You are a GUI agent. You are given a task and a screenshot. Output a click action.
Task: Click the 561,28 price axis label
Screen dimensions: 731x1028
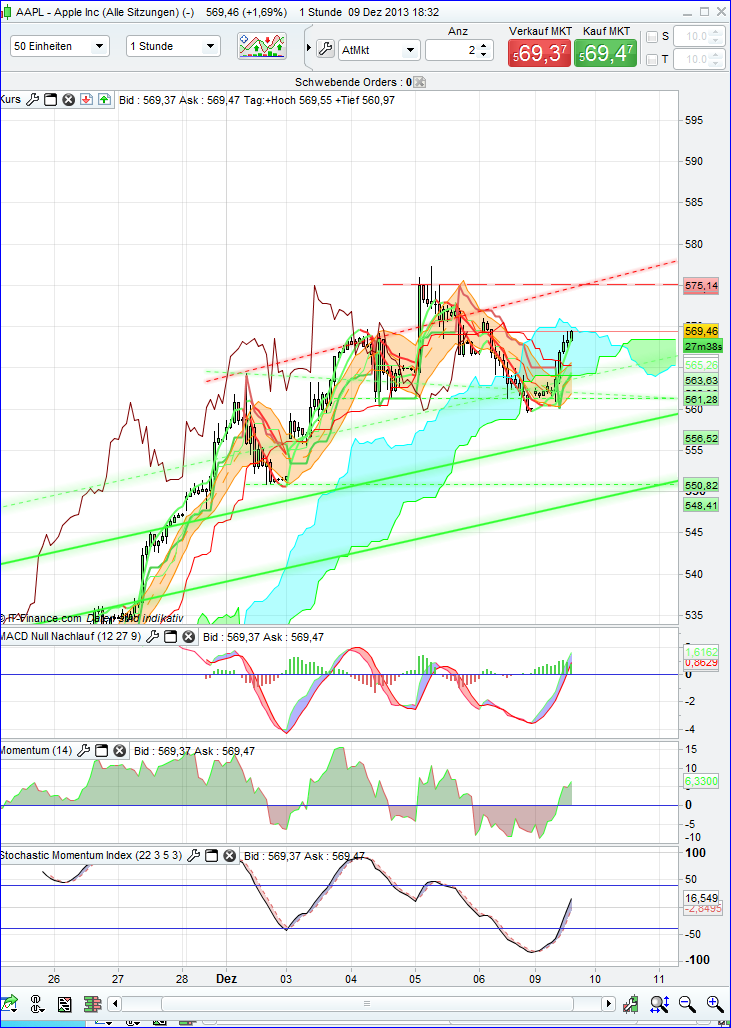[x=703, y=399]
